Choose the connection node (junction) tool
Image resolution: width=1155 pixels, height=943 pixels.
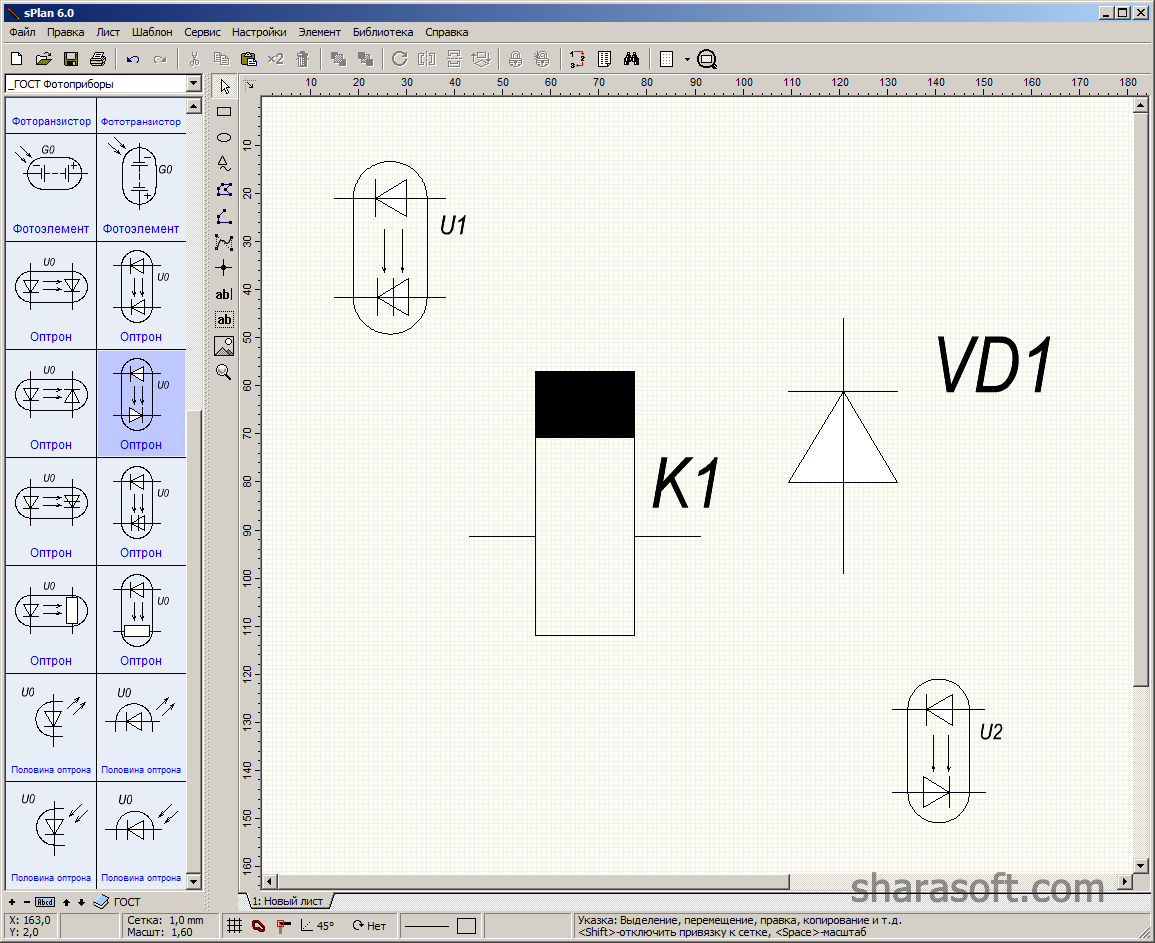(224, 267)
